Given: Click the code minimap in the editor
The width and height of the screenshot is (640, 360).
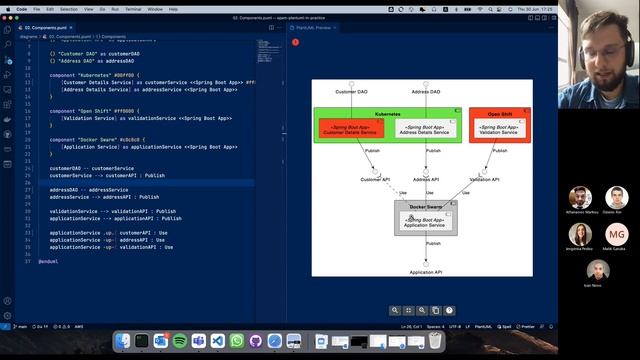Looking at the screenshot, I should pyautogui.click(x=268, y=51).
